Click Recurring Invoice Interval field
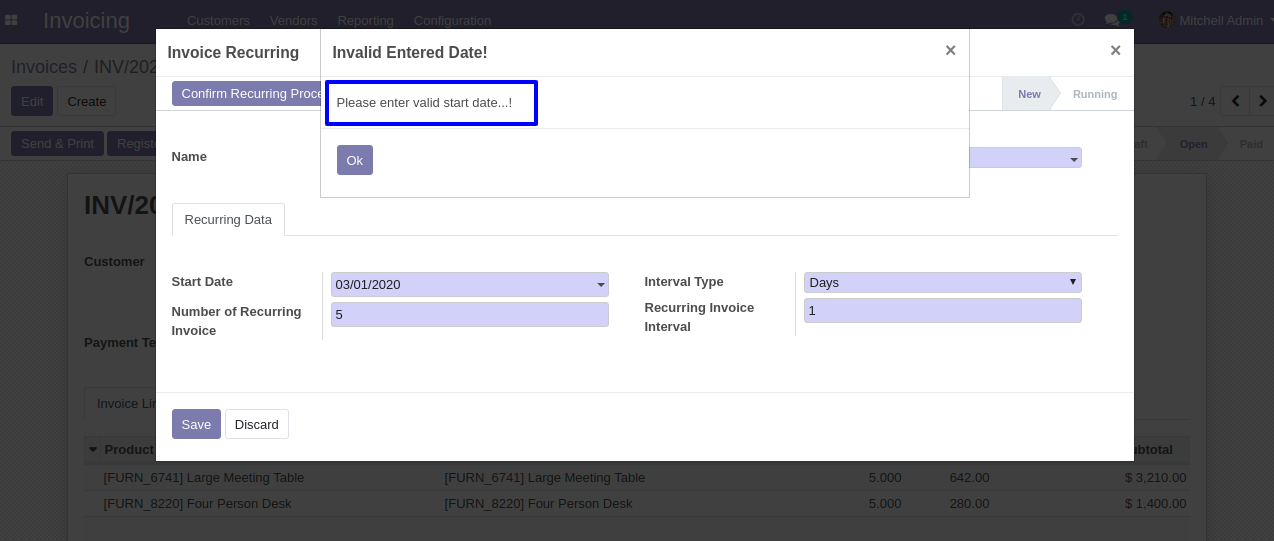The image size is (1274, 541). (x=942, y=311)
